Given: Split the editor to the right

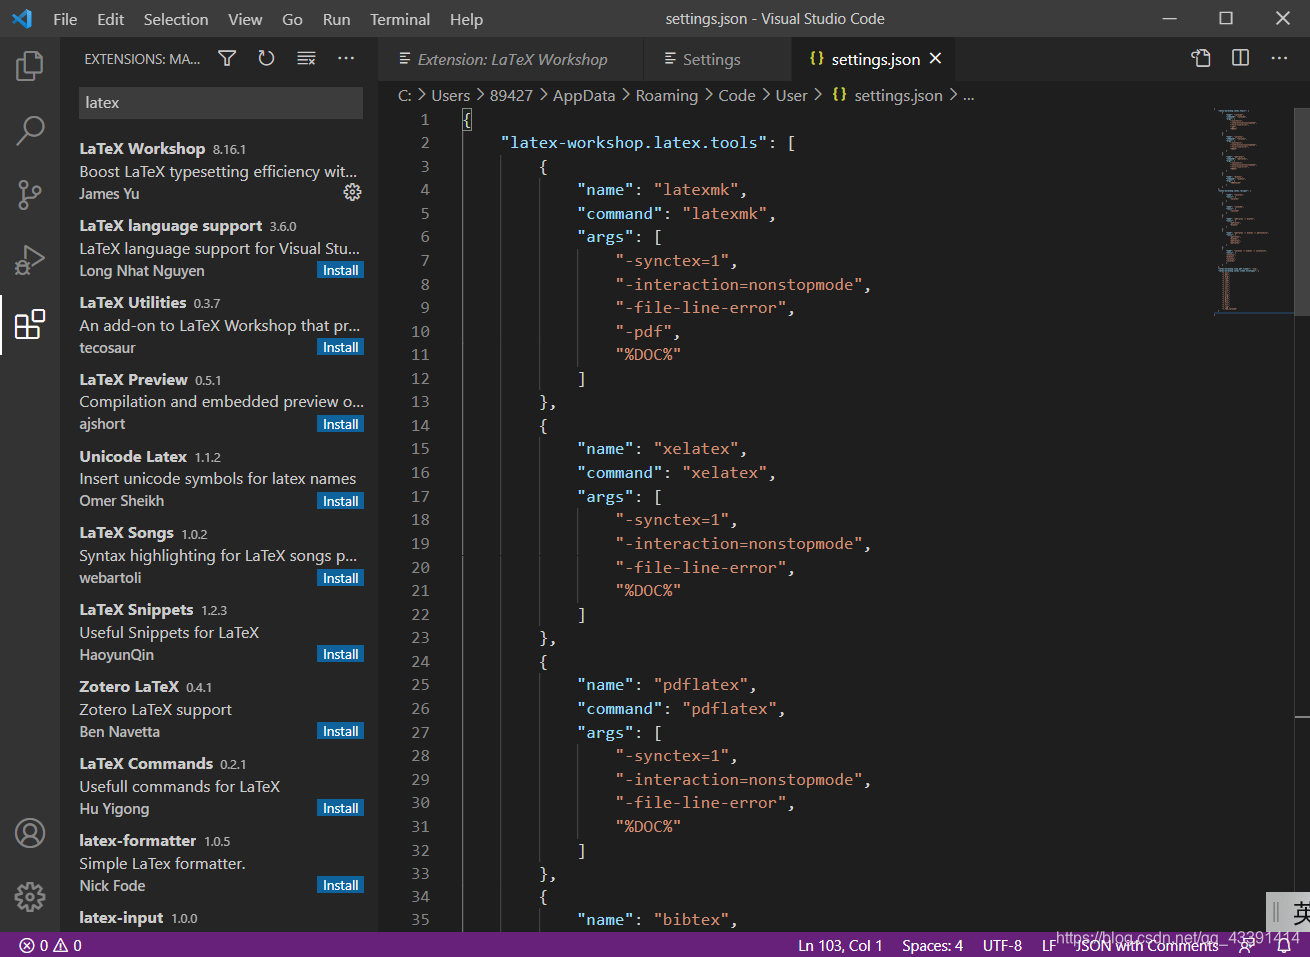Looking at the screenshot, I should 1240,58.
